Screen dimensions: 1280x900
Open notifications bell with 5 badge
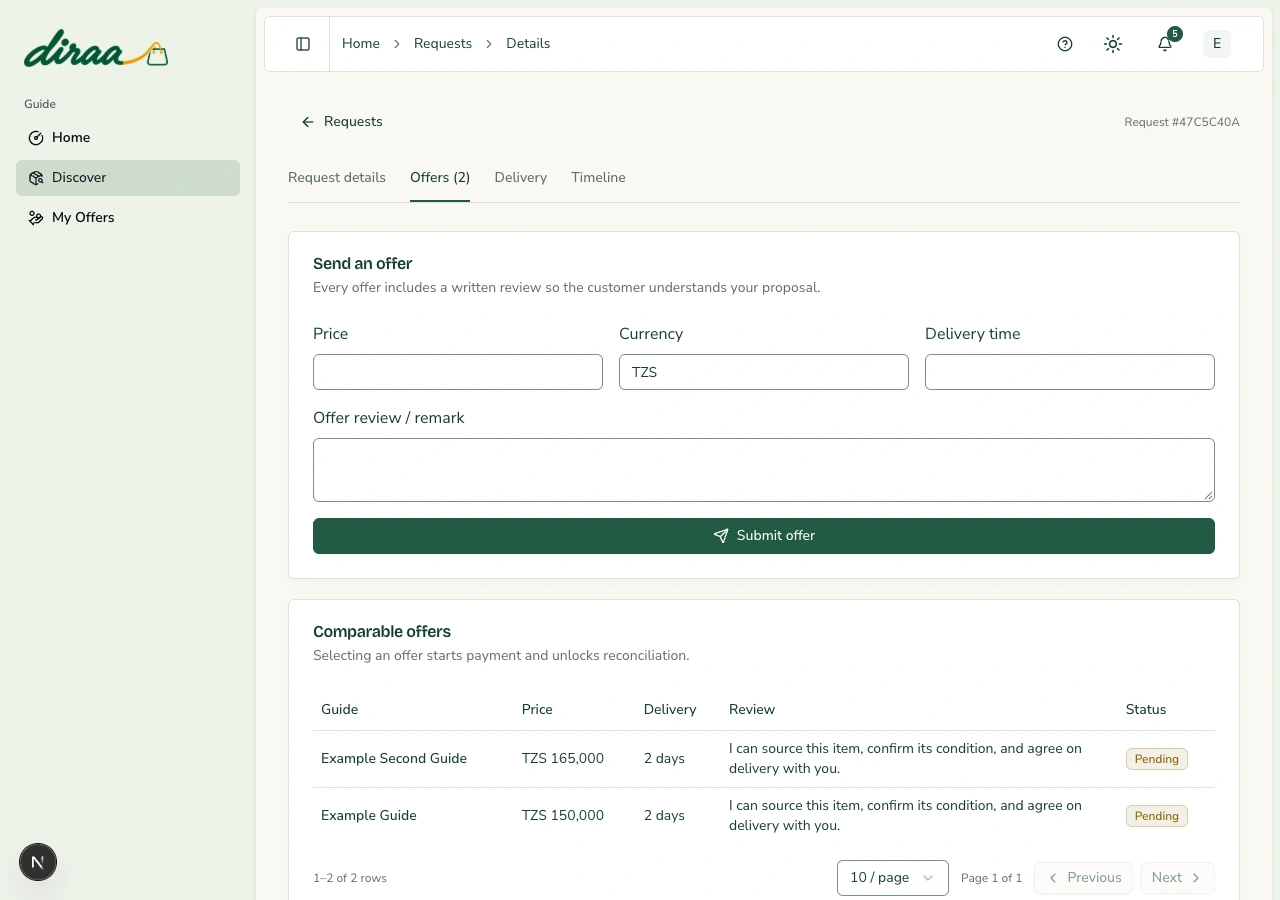(x=1165, y=44)
